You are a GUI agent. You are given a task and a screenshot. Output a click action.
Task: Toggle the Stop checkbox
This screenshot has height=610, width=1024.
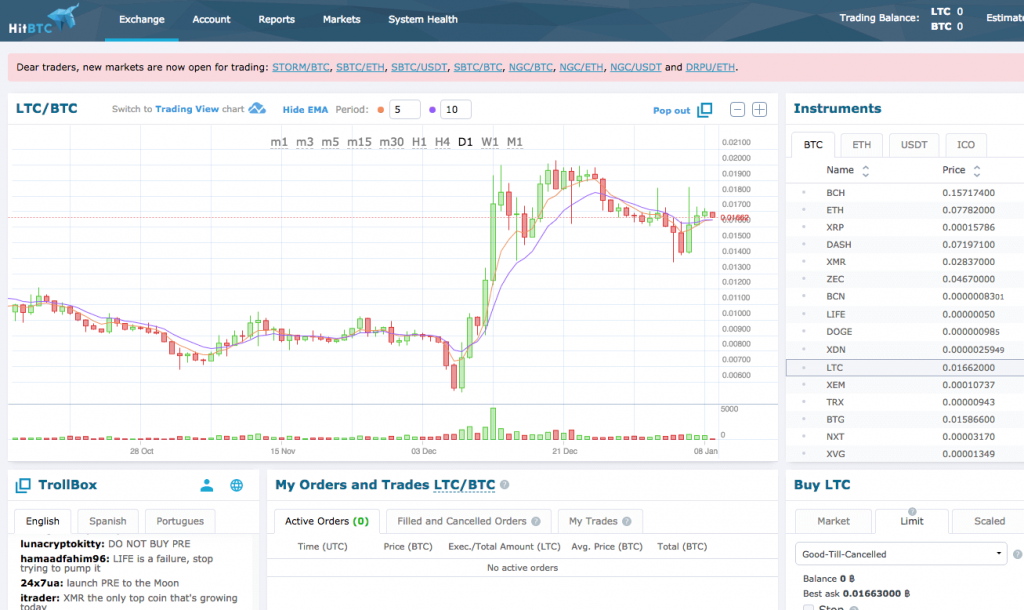coord(808,606)
